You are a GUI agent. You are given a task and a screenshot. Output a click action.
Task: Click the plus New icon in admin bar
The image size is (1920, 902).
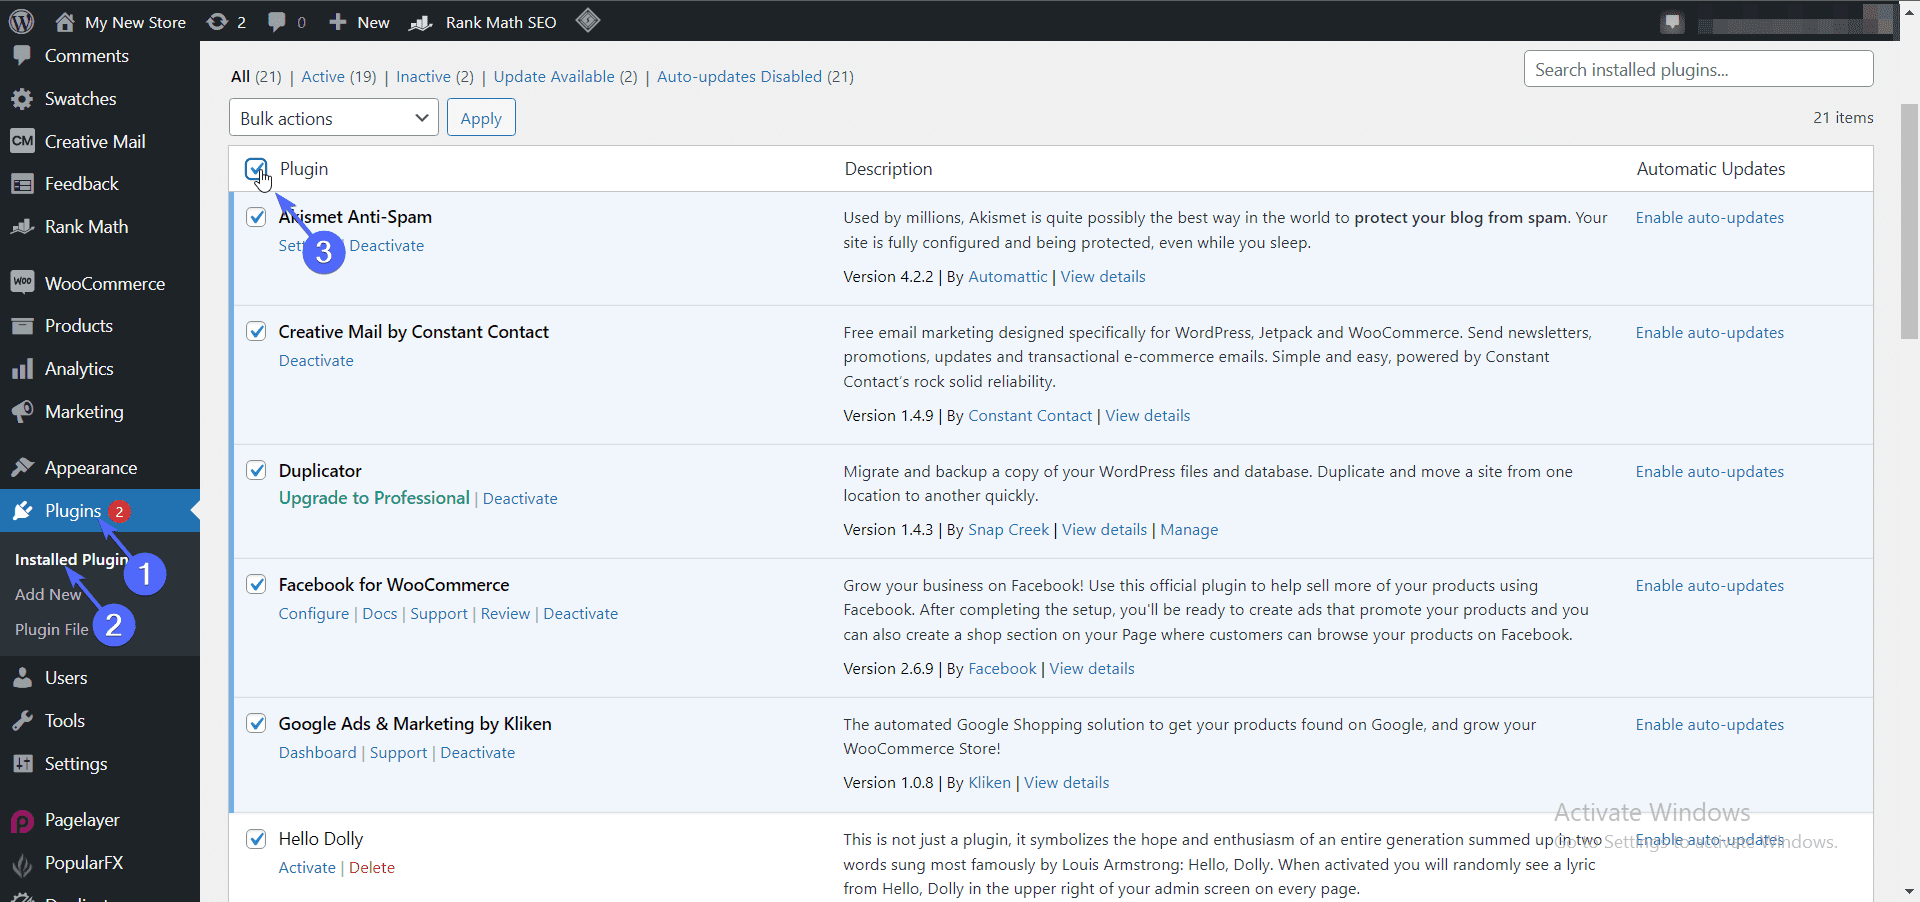(338, 21)
